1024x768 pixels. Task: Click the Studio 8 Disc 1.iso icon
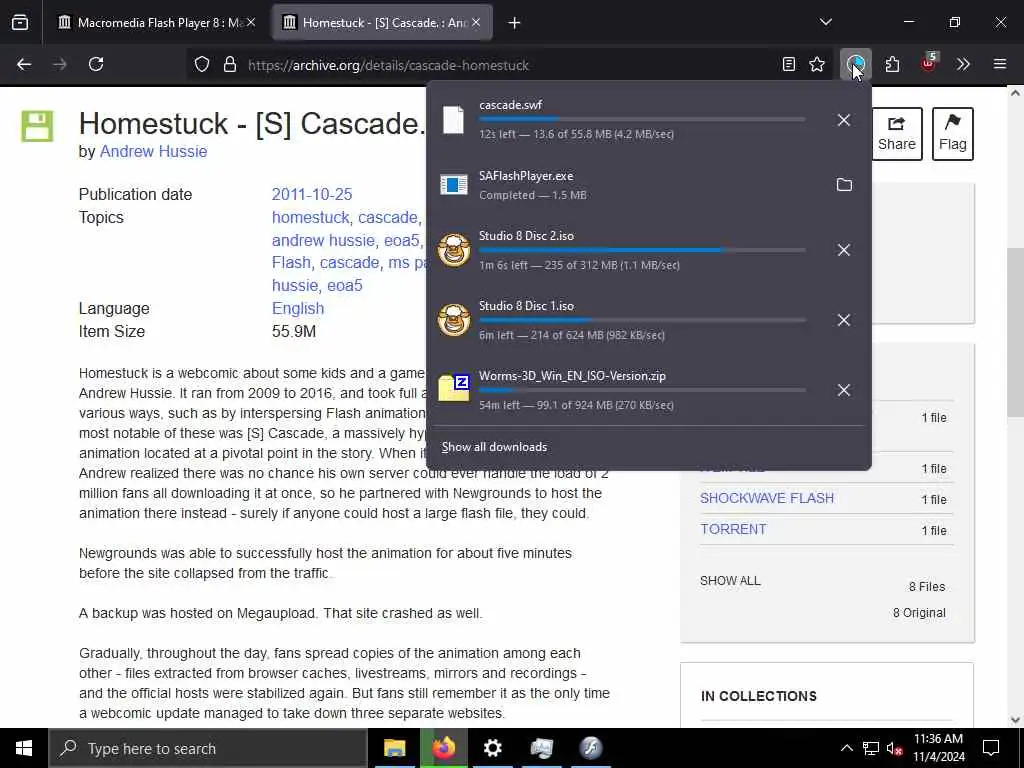click(454, 319)
